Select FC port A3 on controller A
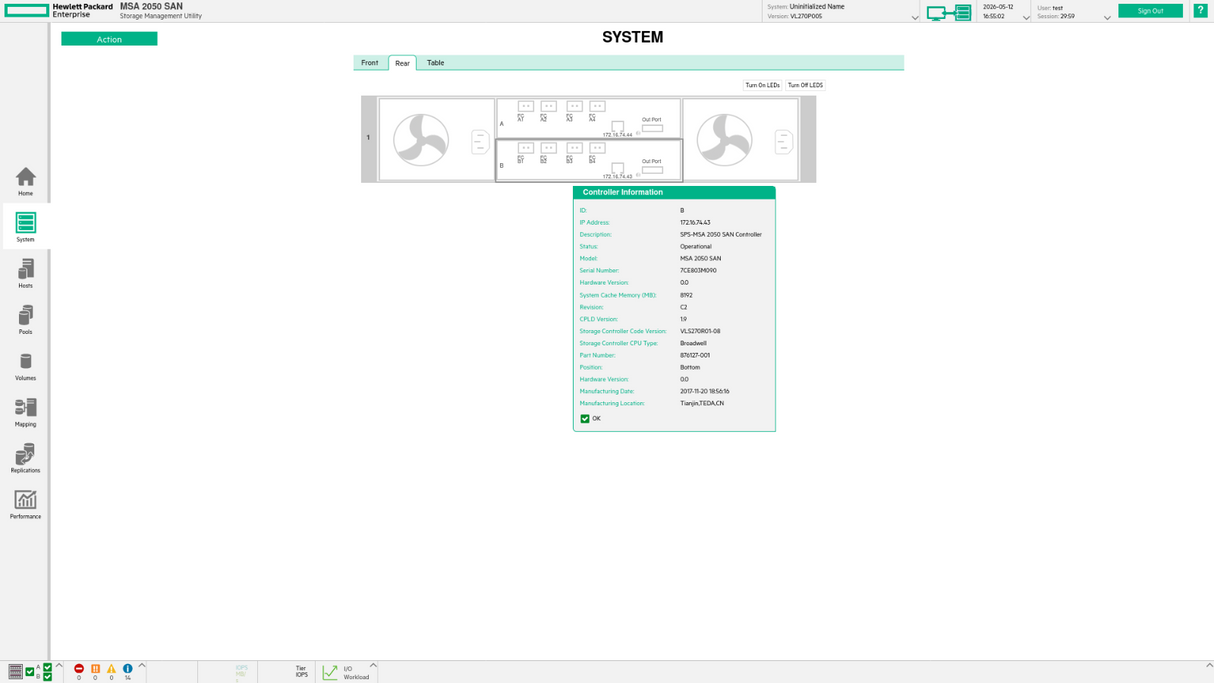The image size is (1214, 683). coord(574,106)
